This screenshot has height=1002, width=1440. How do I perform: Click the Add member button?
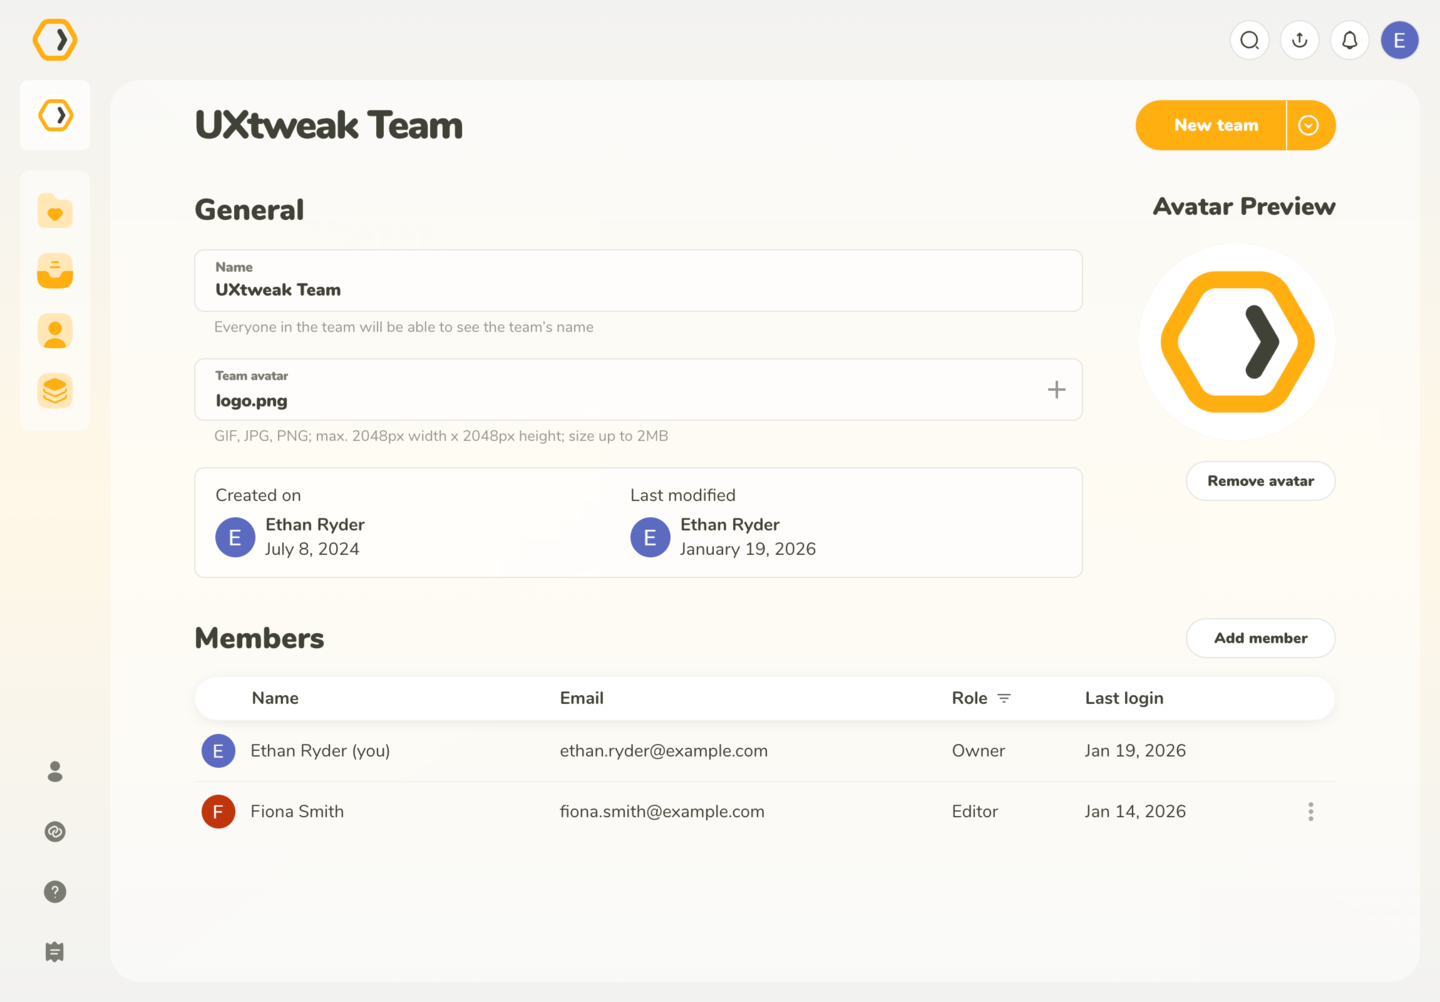tap(1261, 638)
